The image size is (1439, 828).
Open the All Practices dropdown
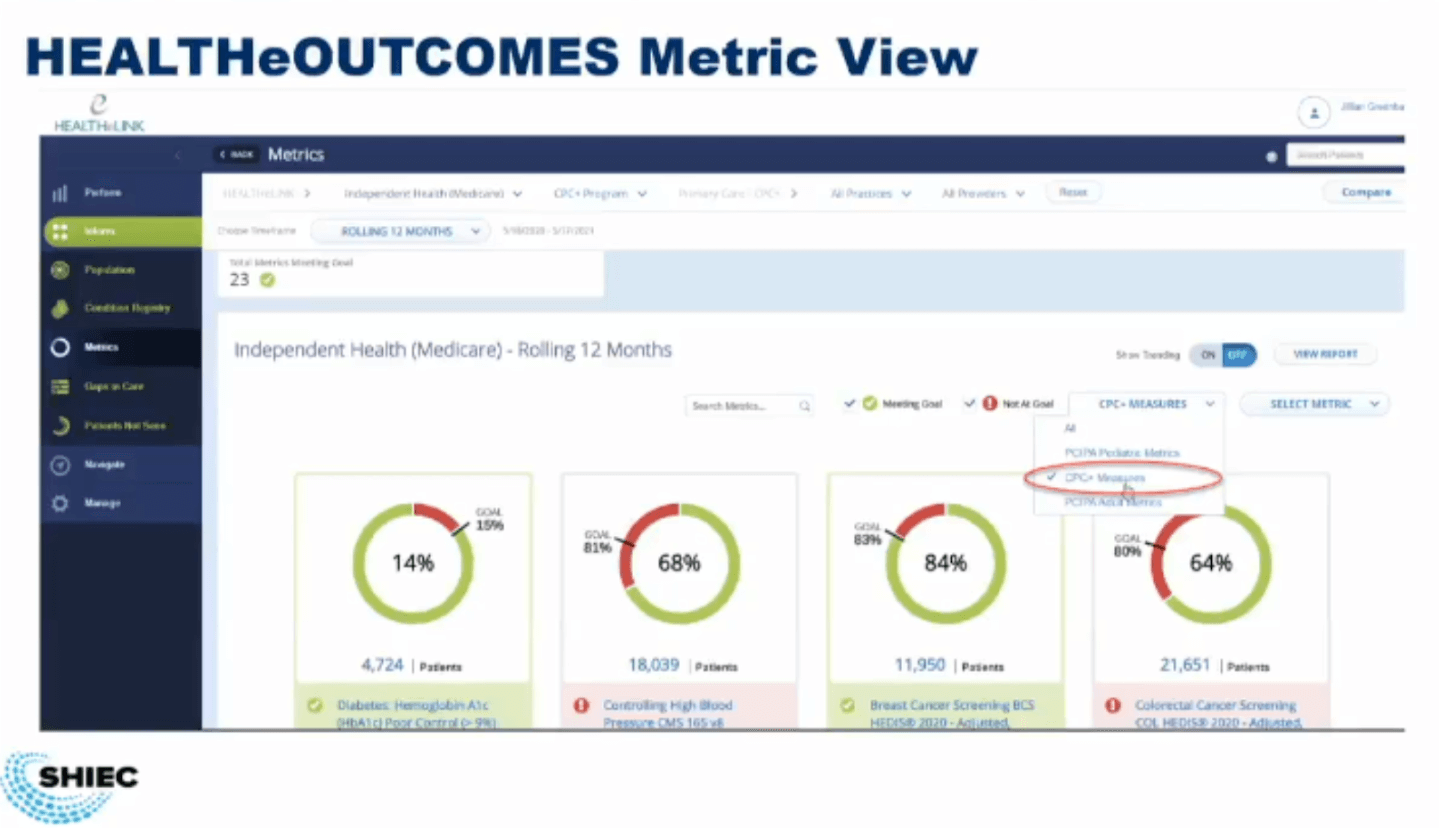pos(870,194)
